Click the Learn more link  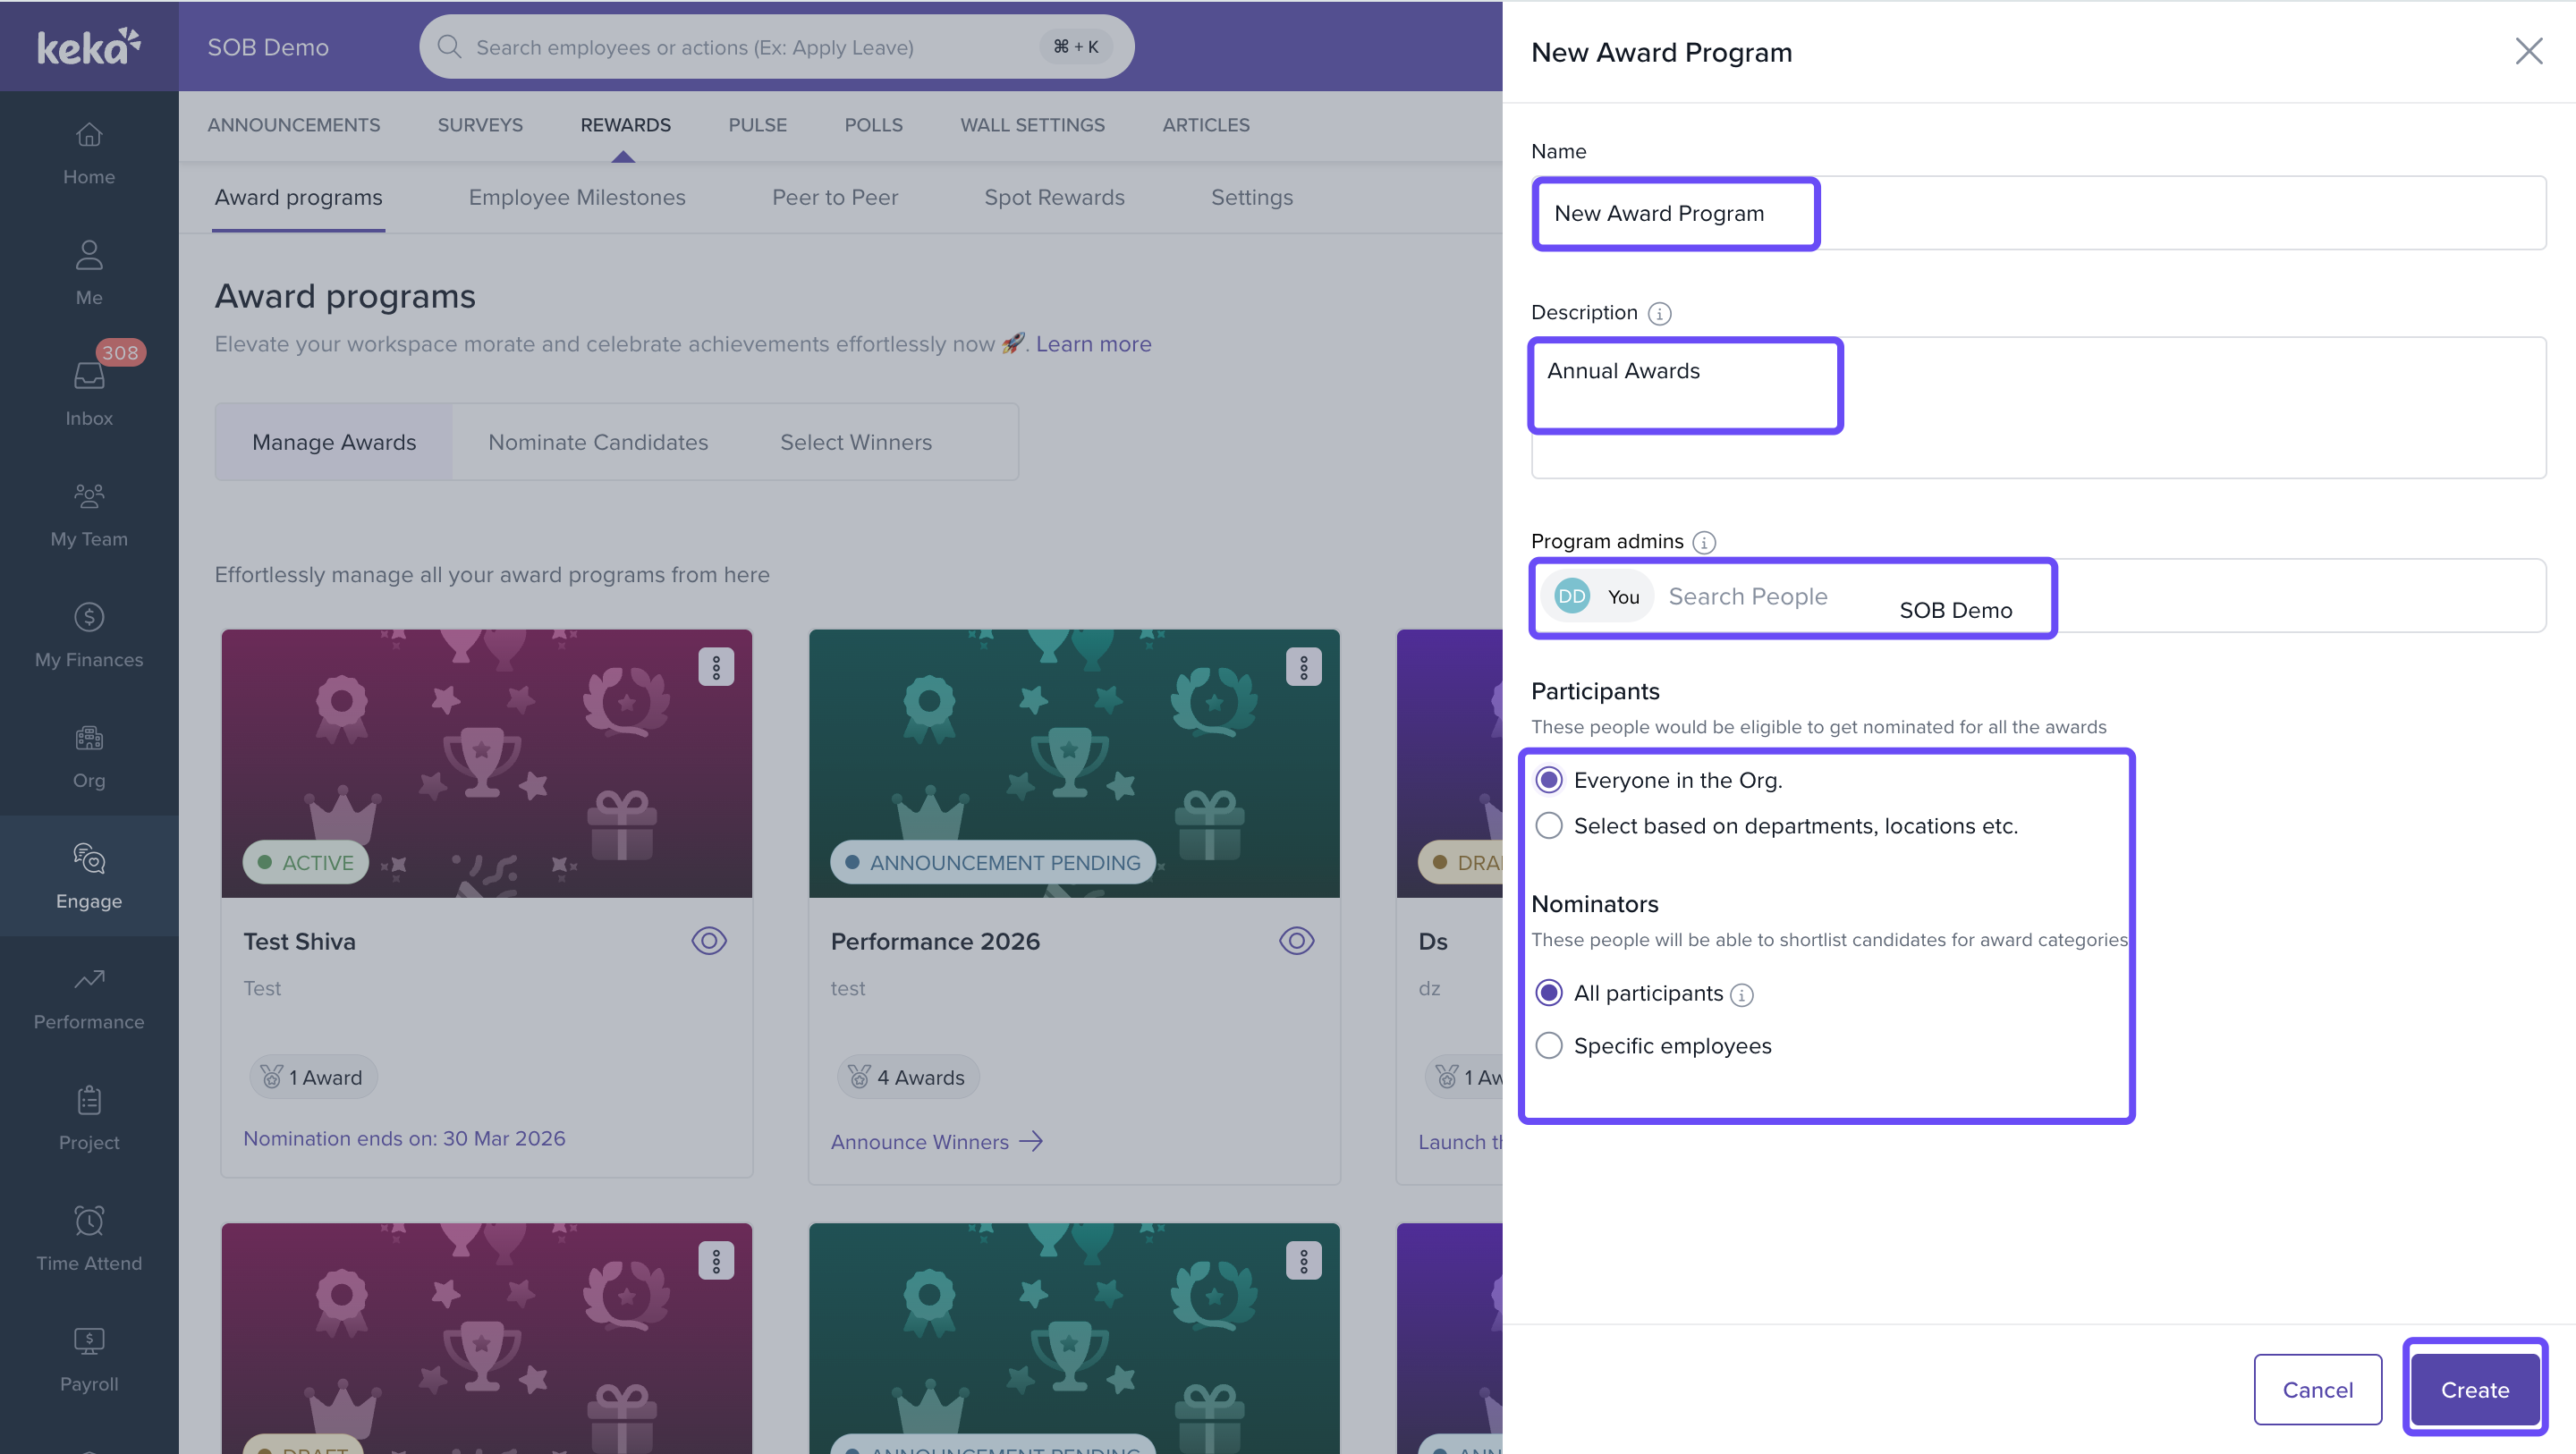1093,344
